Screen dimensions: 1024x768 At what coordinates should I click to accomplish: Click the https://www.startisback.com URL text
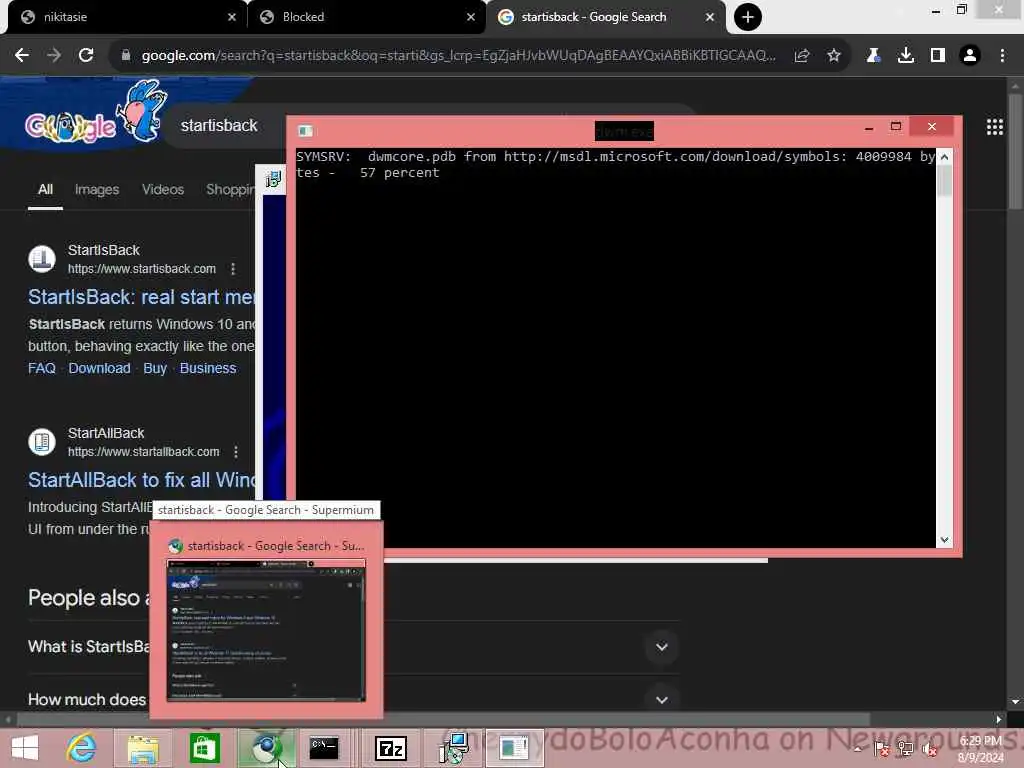click(142, 268)
